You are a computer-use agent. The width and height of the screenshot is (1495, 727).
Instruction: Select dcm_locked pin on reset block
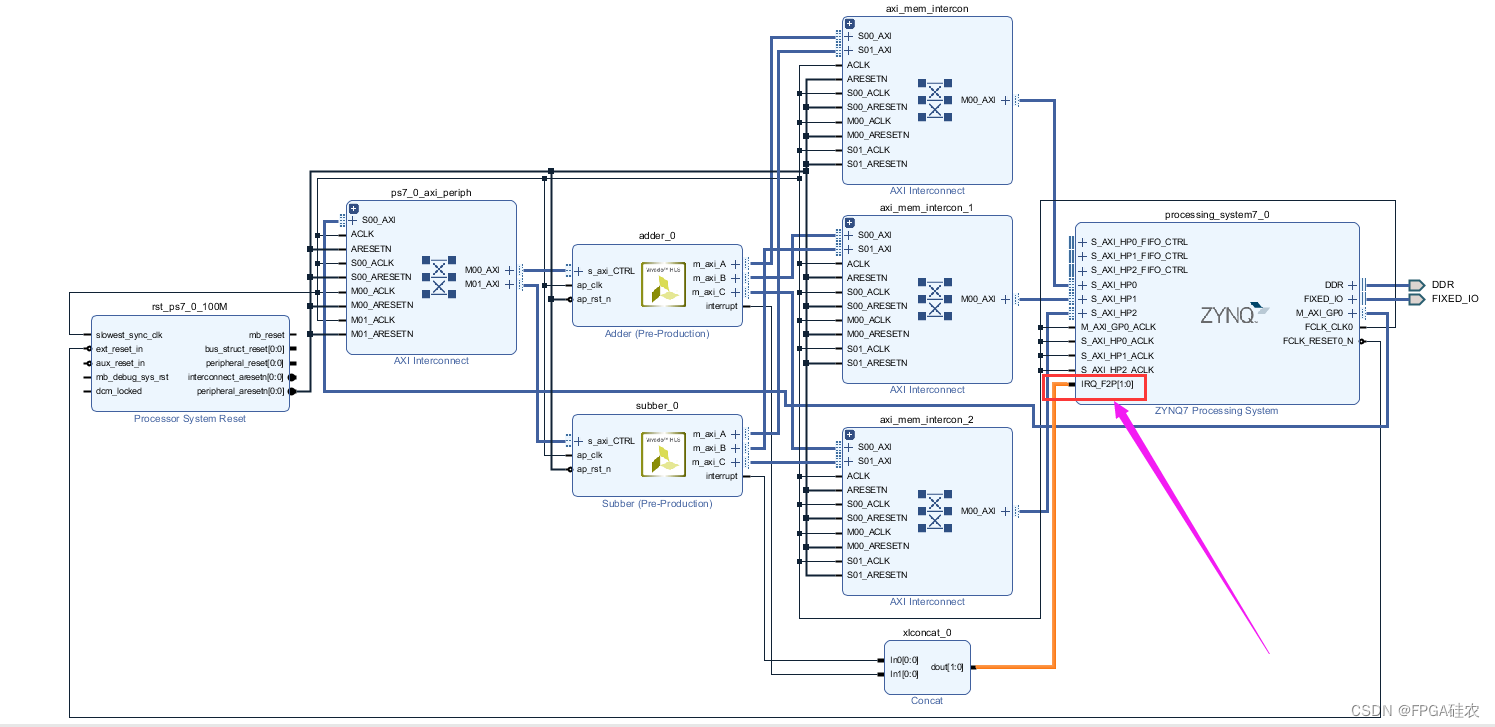click(x=118, y=391)
